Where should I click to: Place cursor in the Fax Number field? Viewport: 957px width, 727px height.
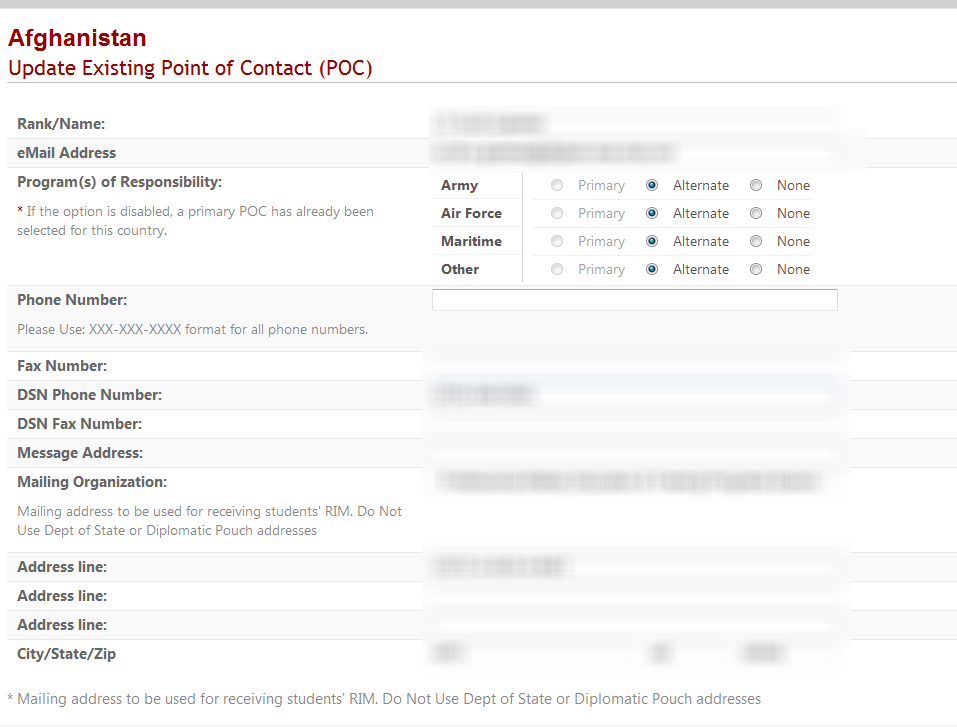[634, 366]
